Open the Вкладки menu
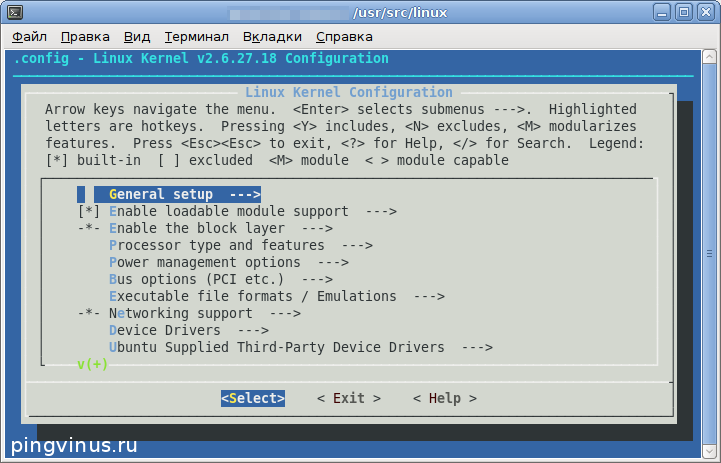The height and width of the screenshot is (463, 721). point(272,37)
